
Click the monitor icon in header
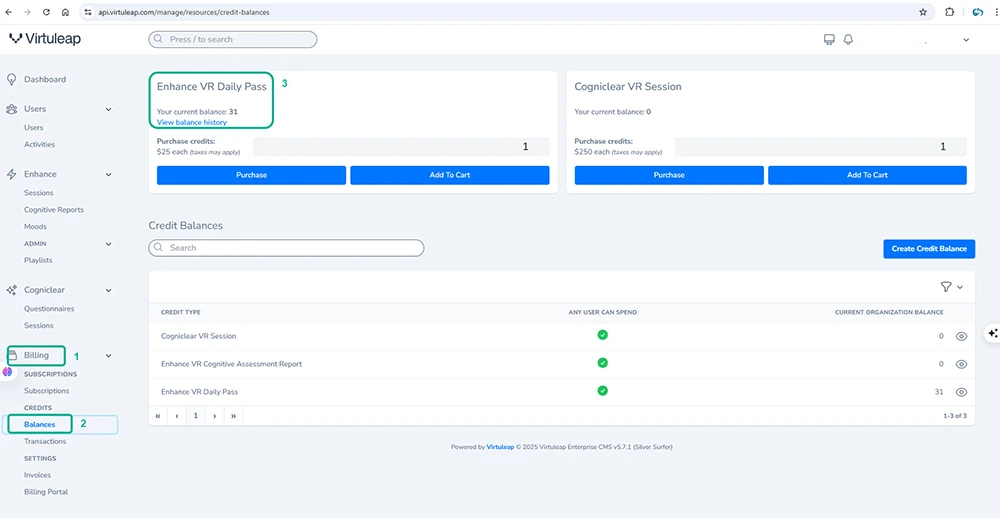(829, 40)
